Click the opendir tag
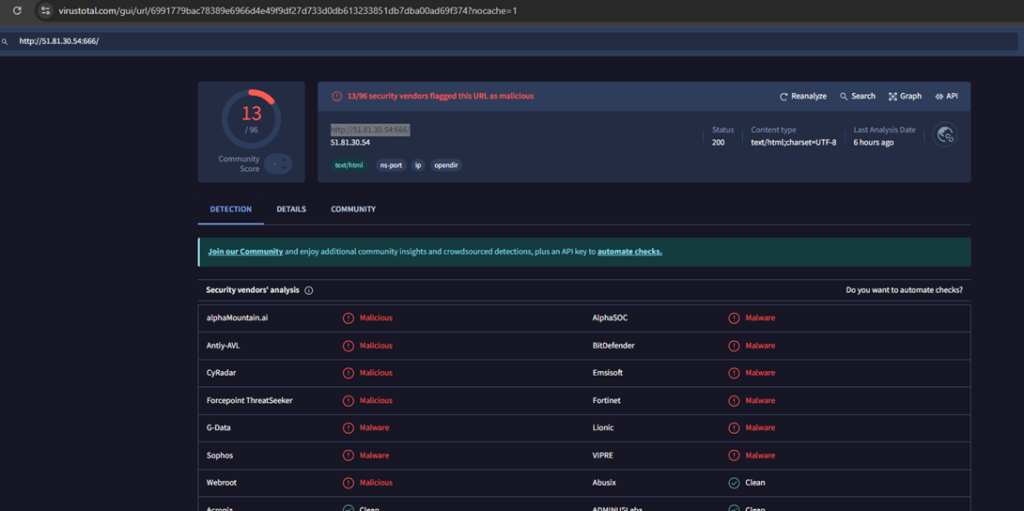Viewport: 1024px width, 511px height. 446,165
